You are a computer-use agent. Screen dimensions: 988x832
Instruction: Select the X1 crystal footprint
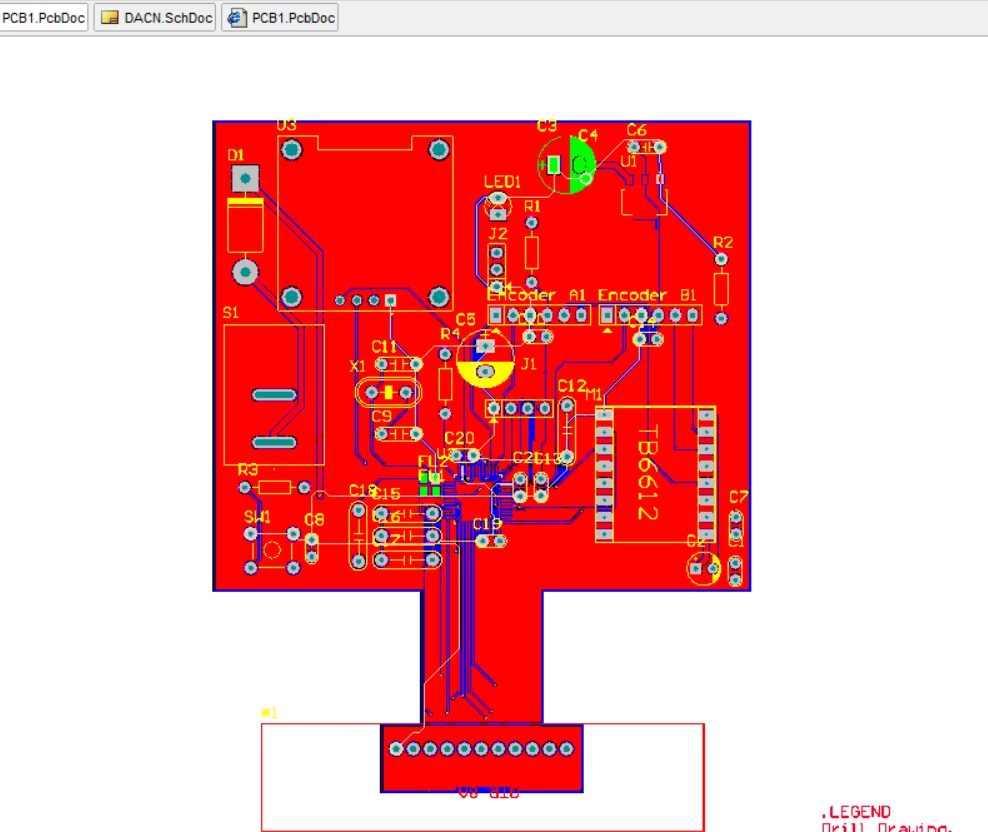click(389, 393)
